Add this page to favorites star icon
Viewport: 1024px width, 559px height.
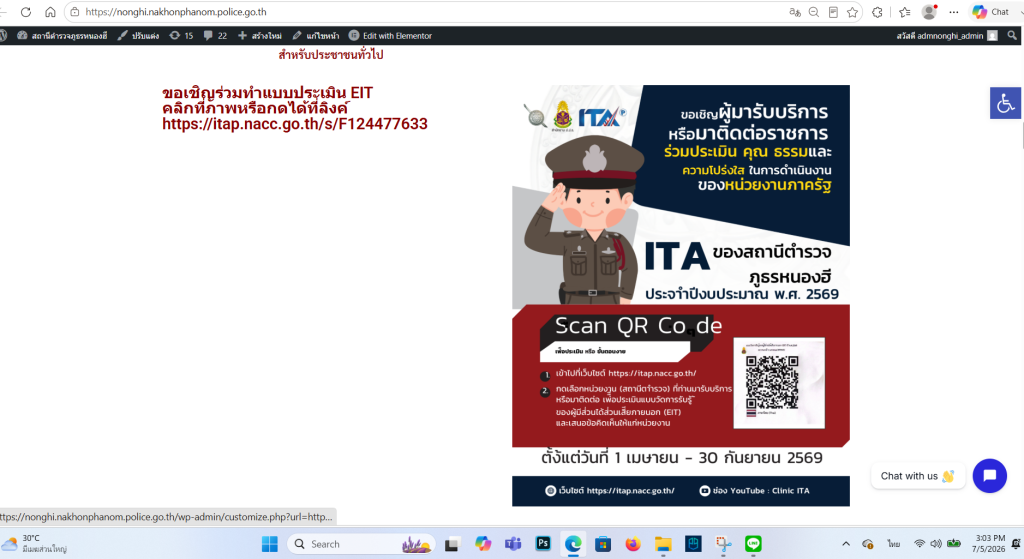coord(852,12)
